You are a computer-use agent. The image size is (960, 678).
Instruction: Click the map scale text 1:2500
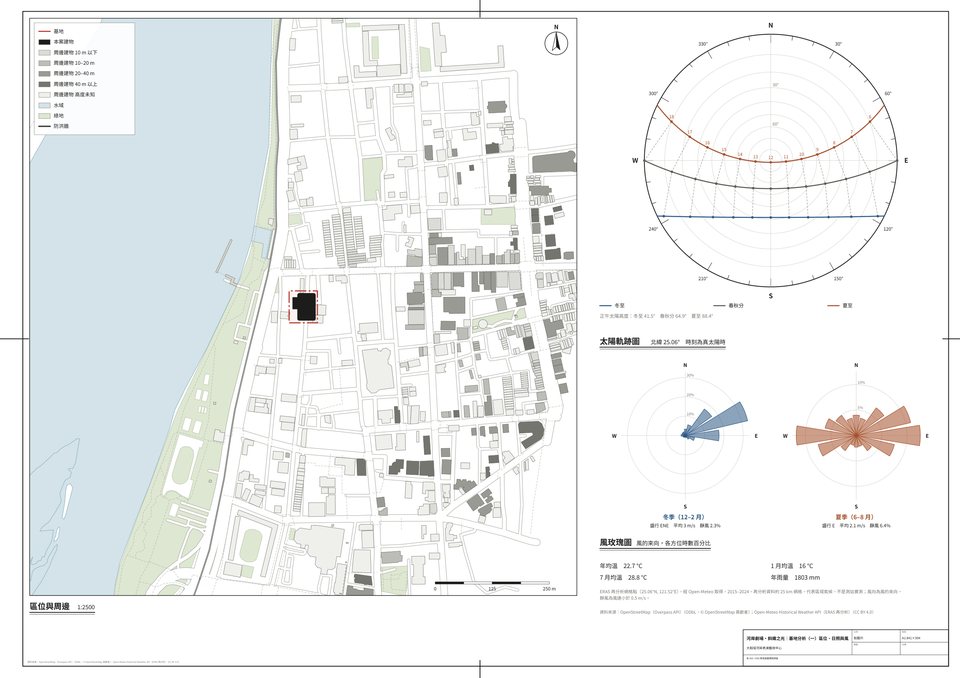coord(86,608)
